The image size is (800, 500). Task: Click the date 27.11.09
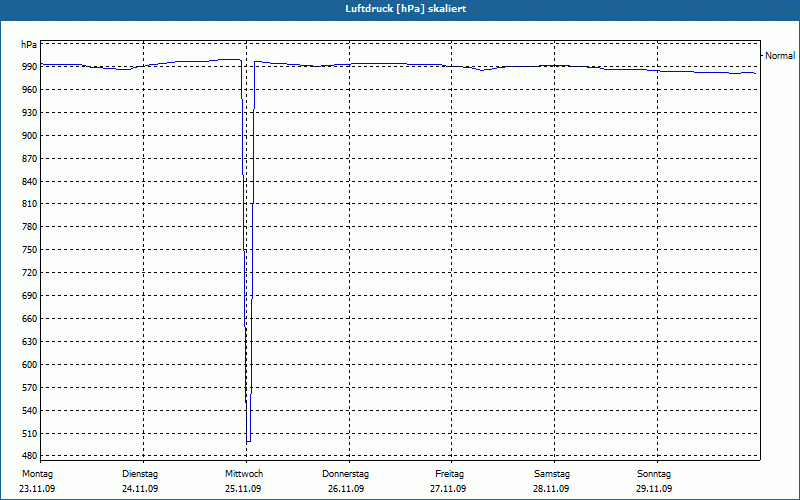[448, 489]
